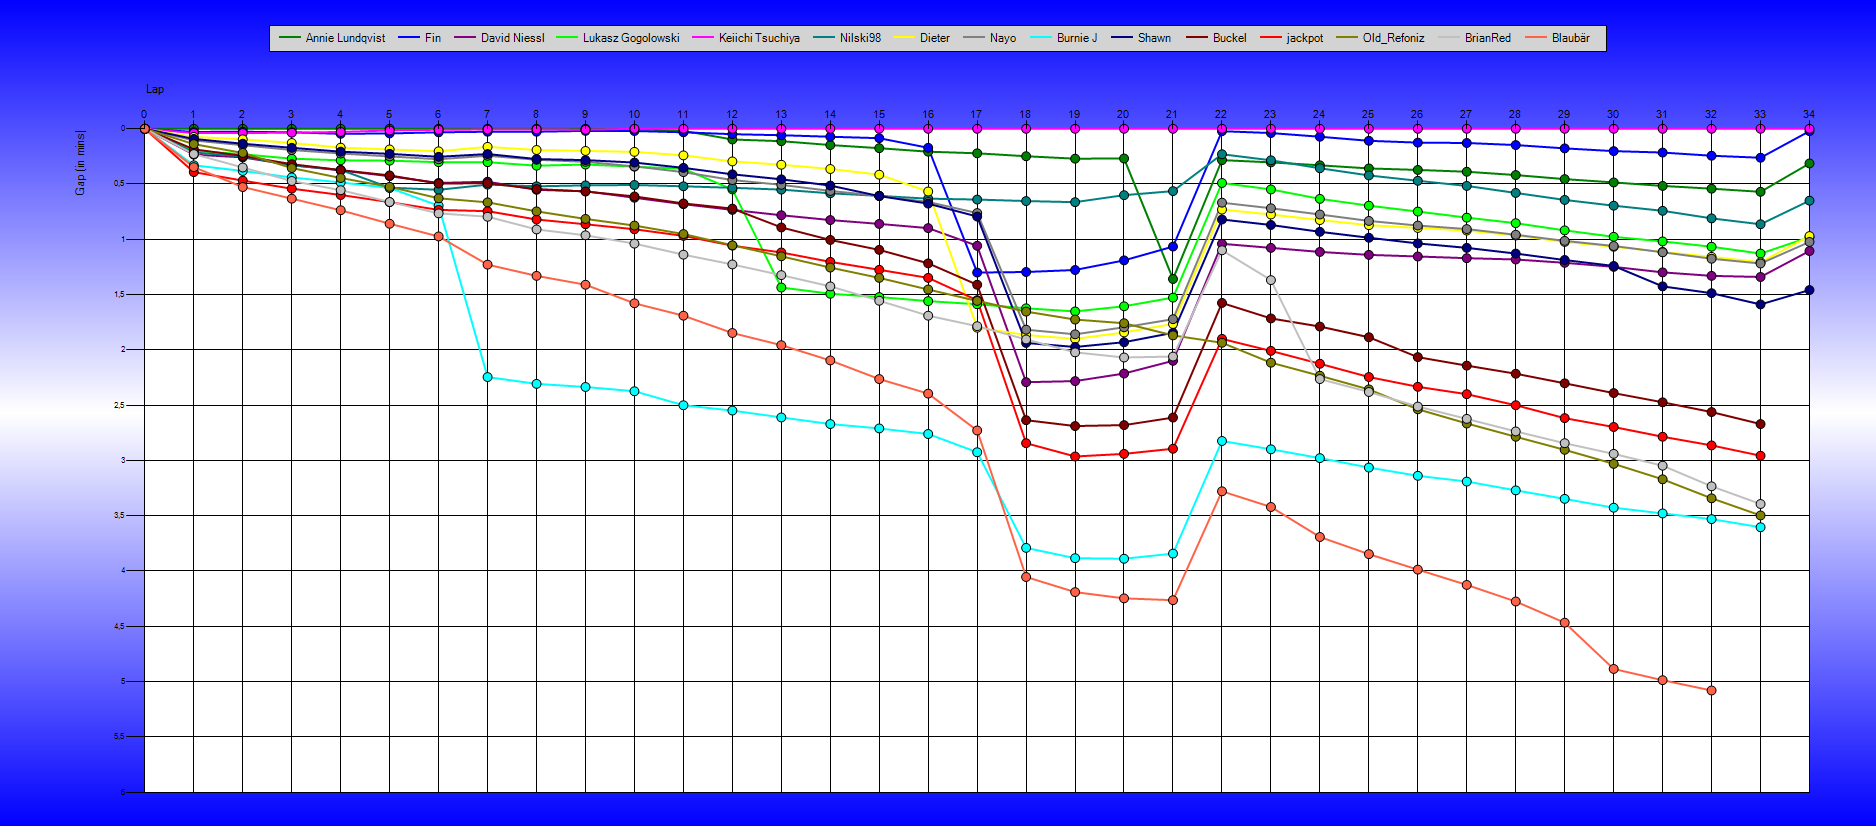Click Lukasz Gogolowski in the legend
This screenshot has width=1876, height=826.
point(618,38)
